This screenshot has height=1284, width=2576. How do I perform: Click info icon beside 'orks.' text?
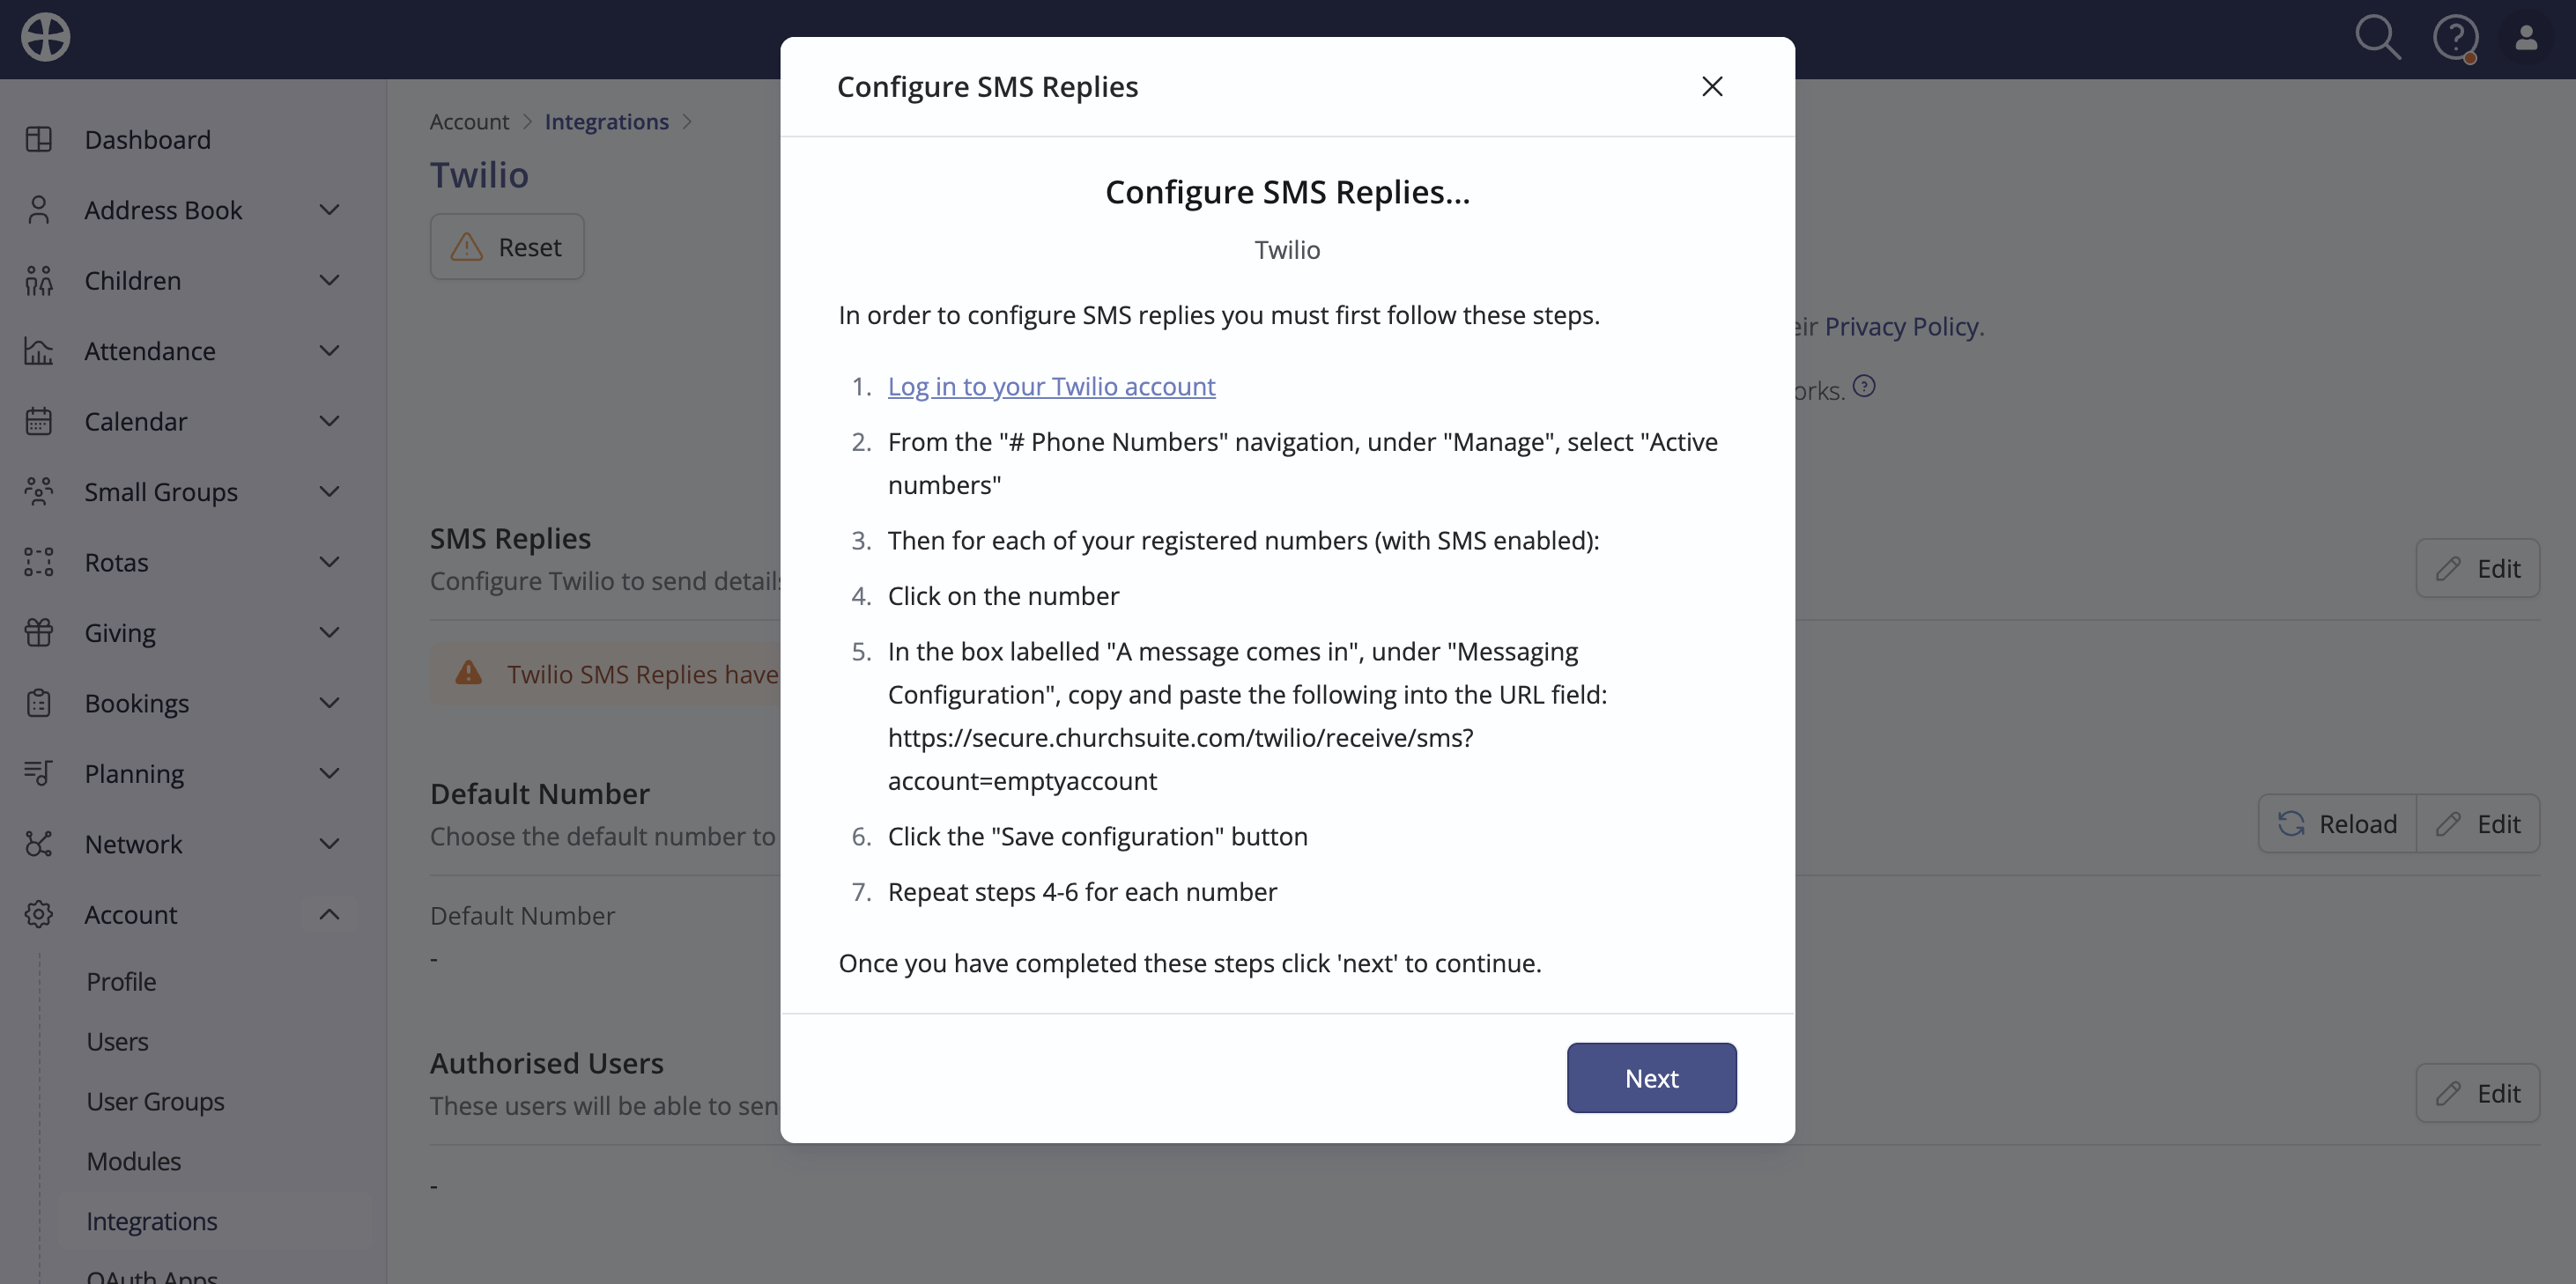[x=1864, y=386]
